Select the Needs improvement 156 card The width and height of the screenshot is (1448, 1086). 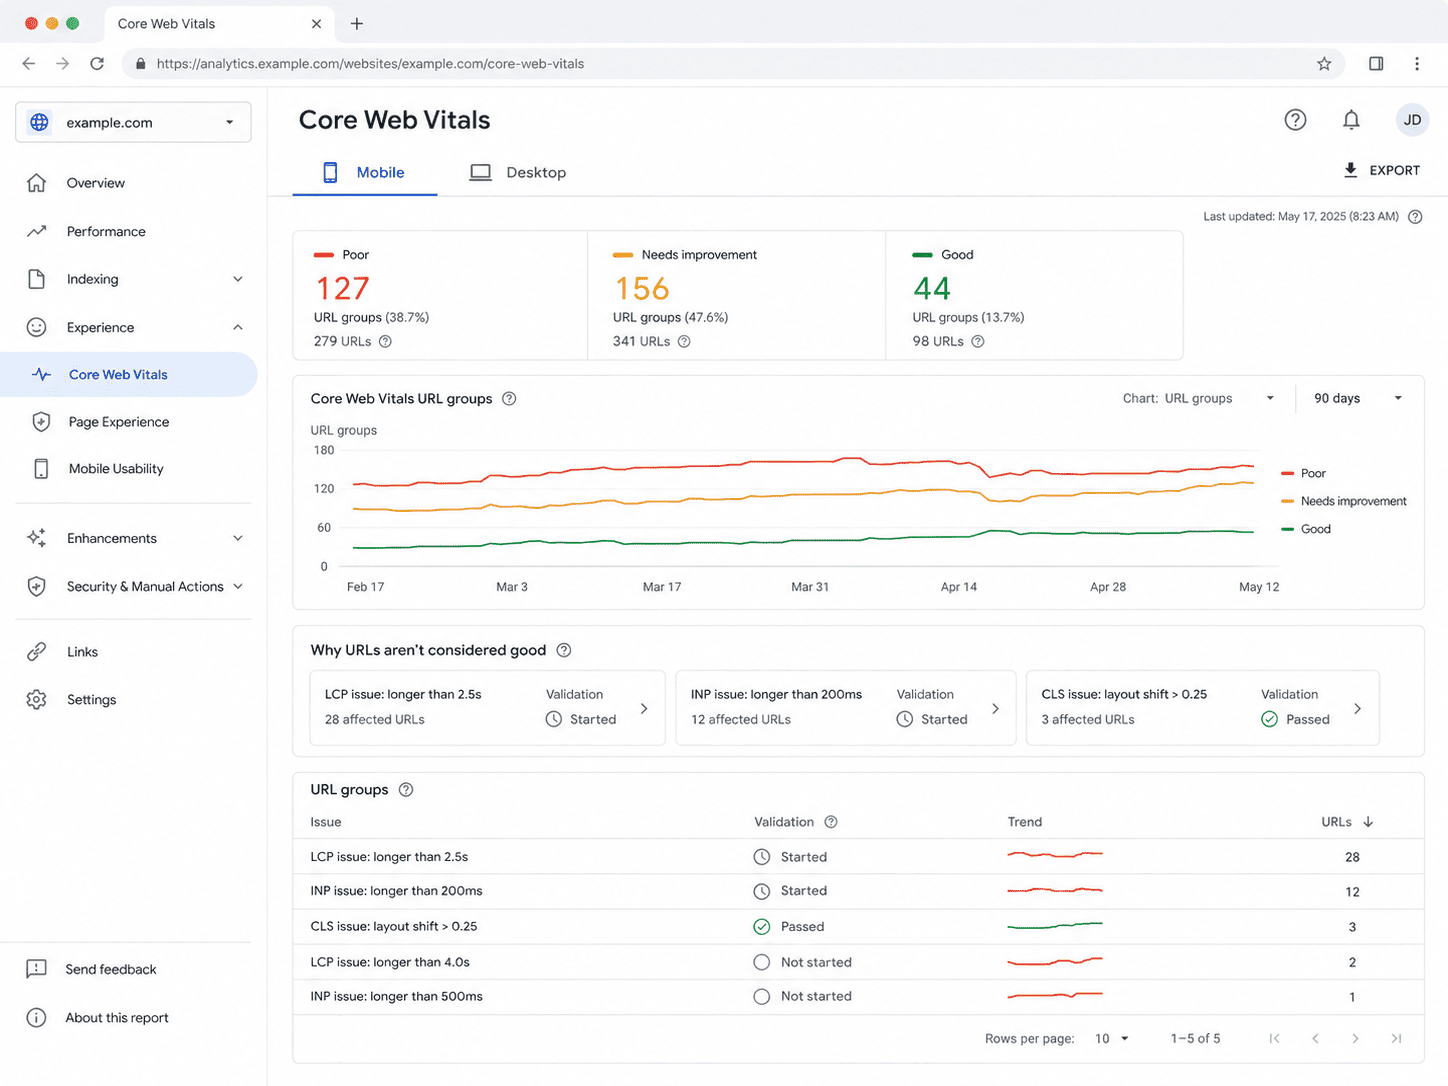pyautogui.click(x=737, y=295)
